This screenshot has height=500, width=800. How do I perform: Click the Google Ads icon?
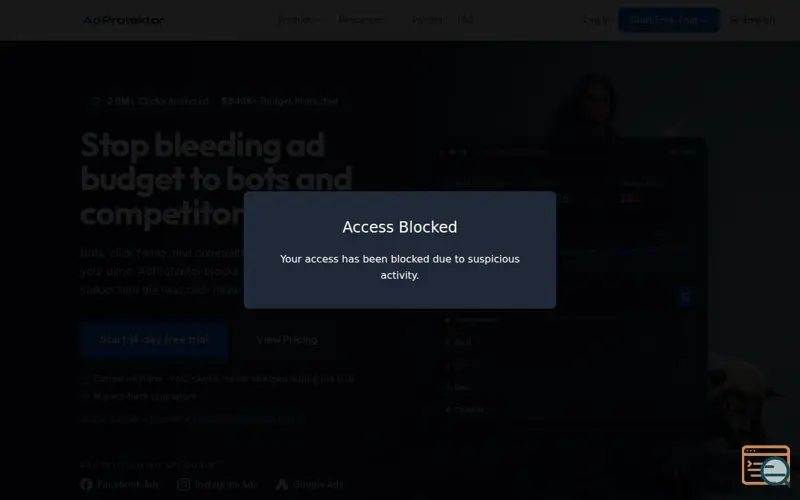click(x=282, y=484)
